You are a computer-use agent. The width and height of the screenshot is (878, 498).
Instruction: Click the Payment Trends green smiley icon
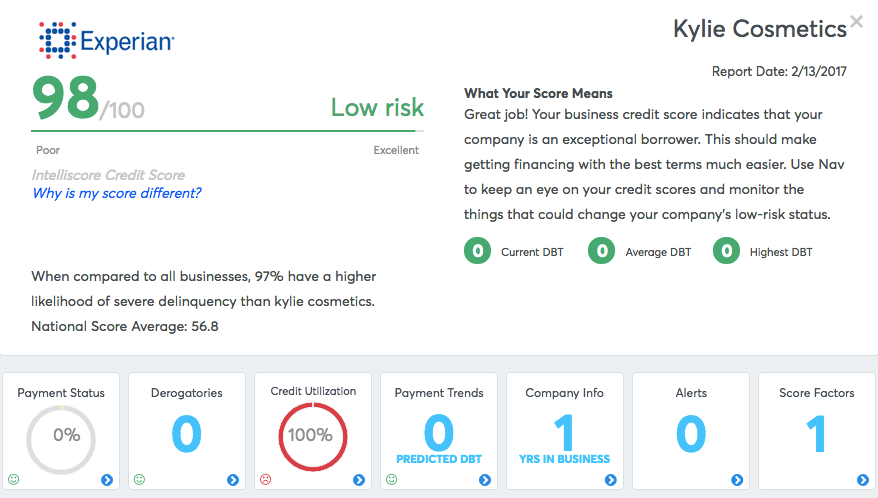tap(391, 479)
